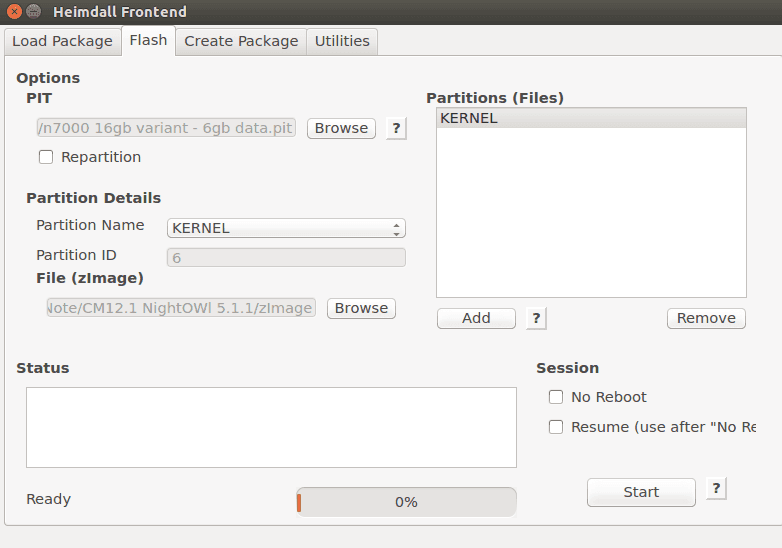
Task: Browse for the zImage file
Action: click(361, 308)
